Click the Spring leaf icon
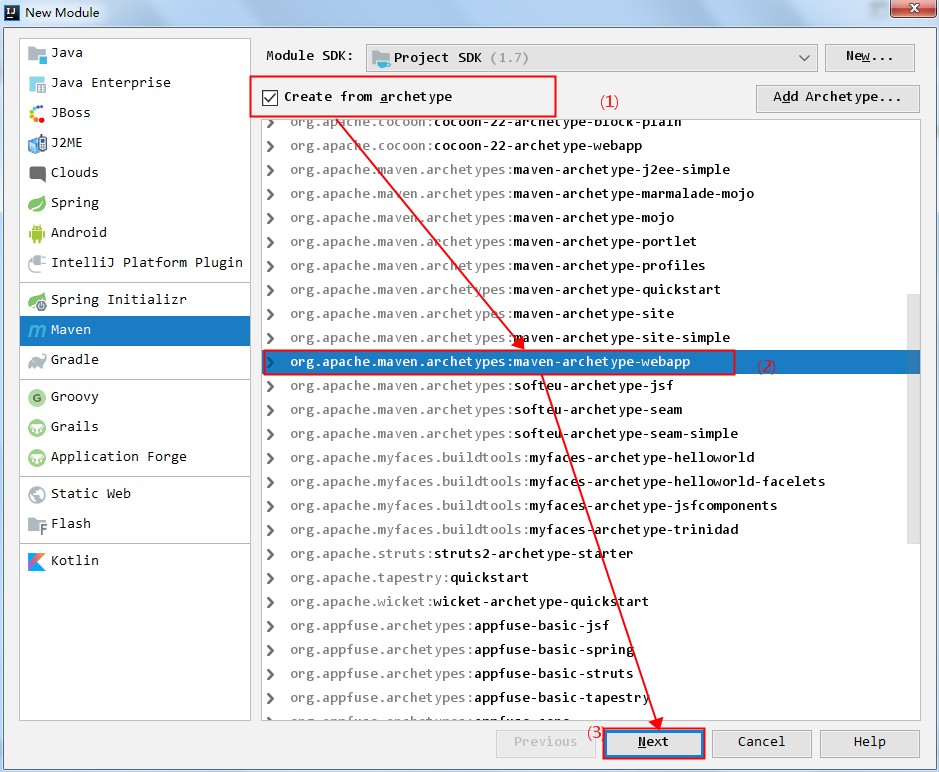Screen dimensions: 939x772 (x=37, y=204)
